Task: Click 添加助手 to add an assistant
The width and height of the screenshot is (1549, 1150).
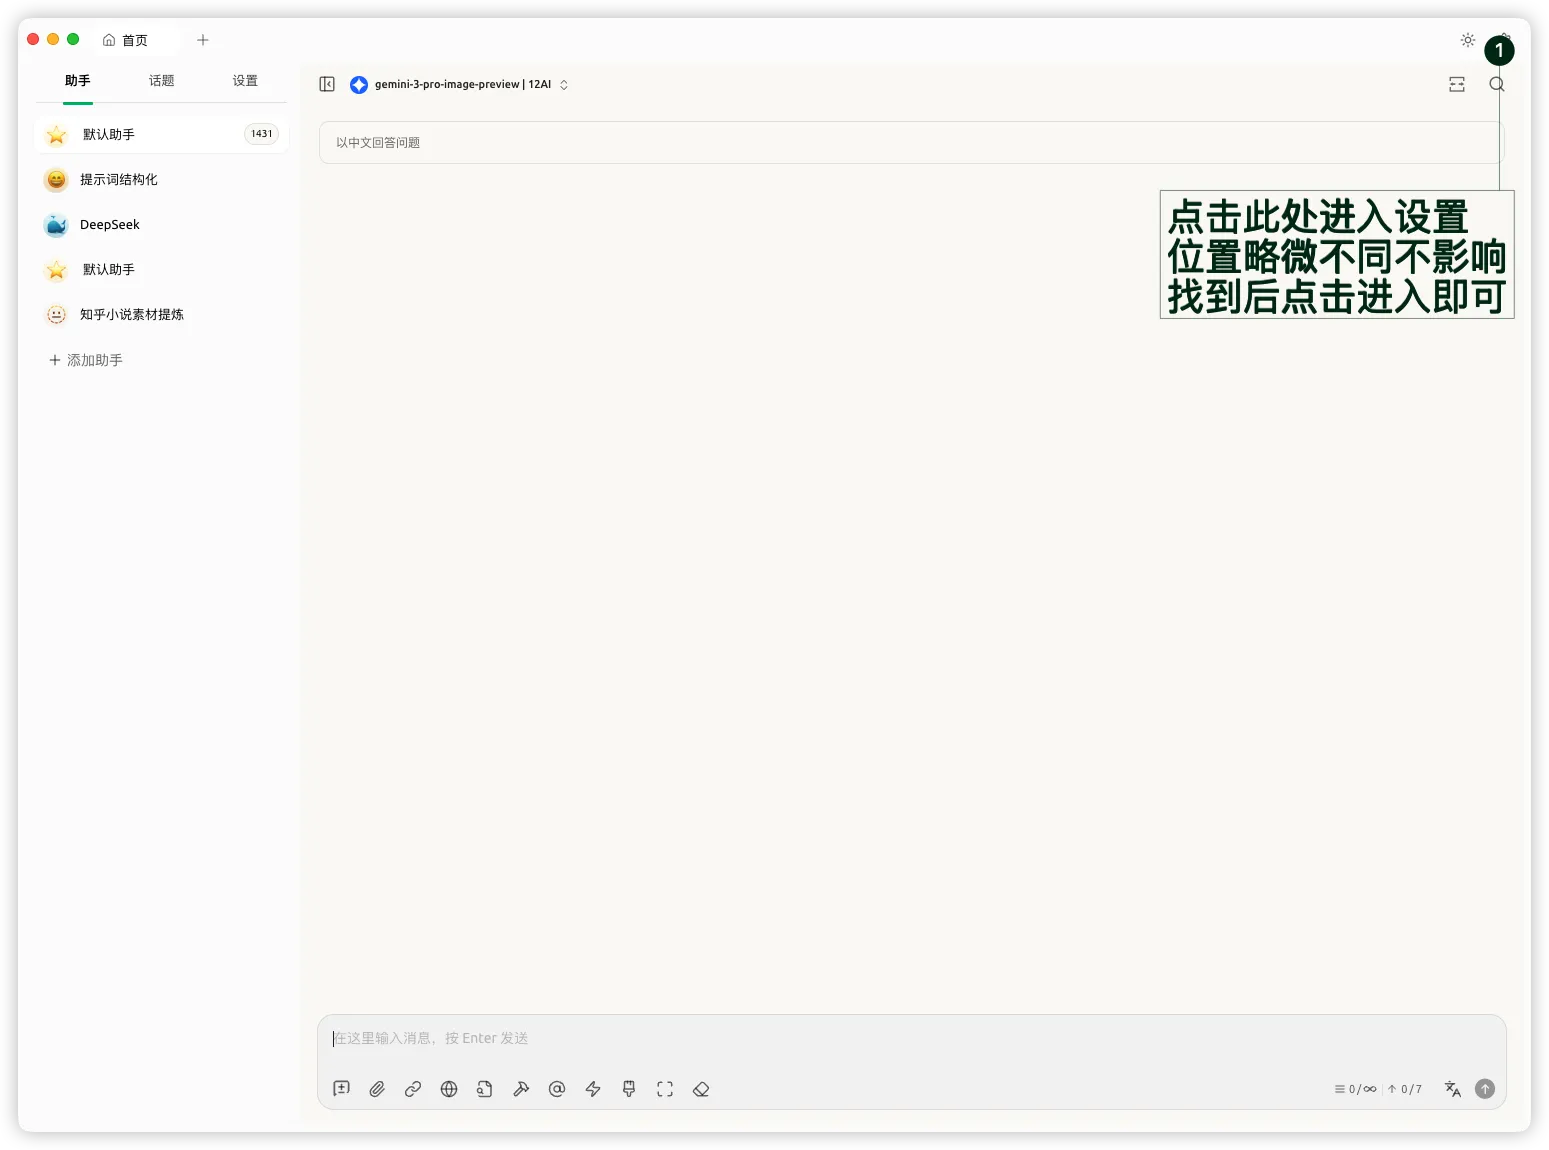Action: tap(86, 360)
